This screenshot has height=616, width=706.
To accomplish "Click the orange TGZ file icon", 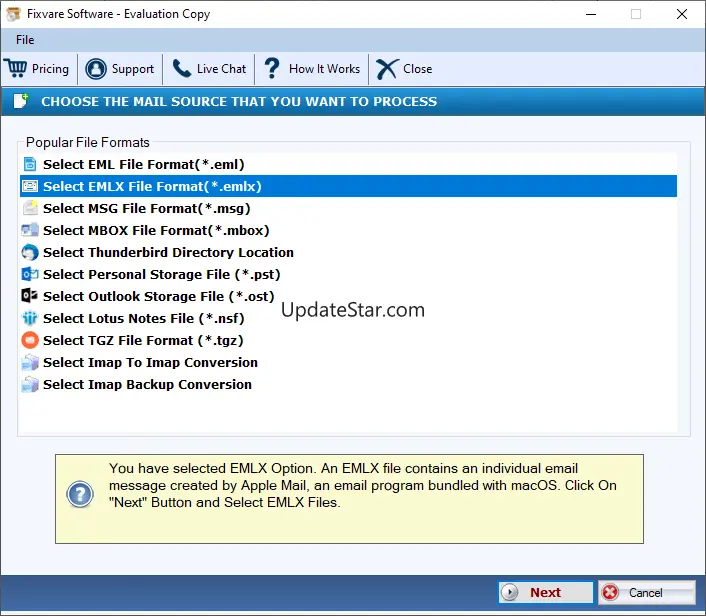I will tap(30, 340).
